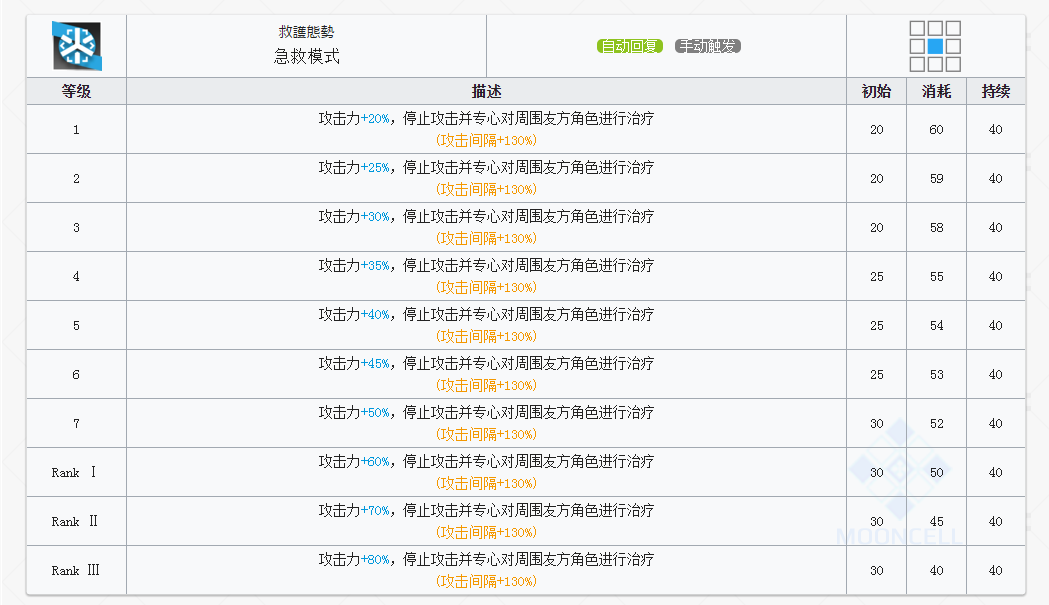1049x605 pixels.
Task: Click the 描述 column header
Action: click(486, 91)
